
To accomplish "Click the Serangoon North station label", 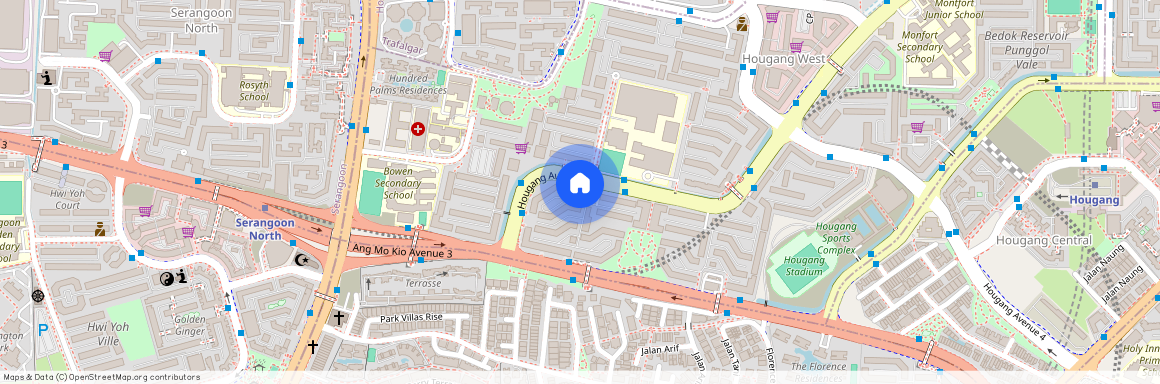I will point(265,229).
